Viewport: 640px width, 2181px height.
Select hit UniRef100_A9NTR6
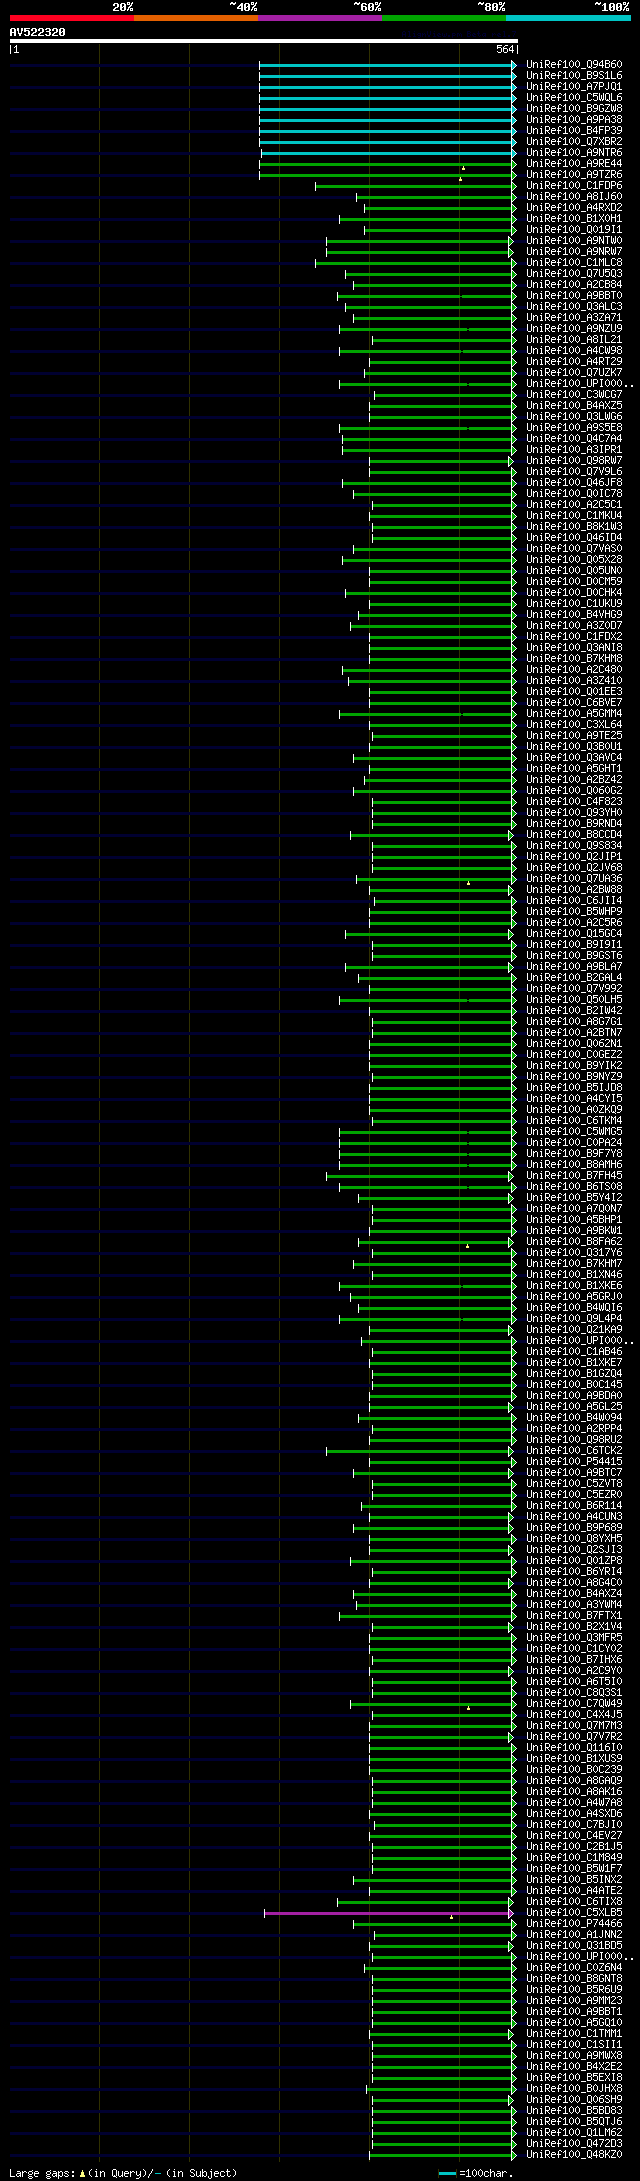point(574,153)
